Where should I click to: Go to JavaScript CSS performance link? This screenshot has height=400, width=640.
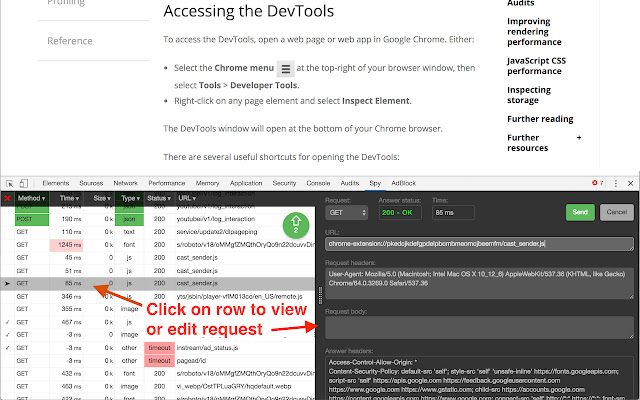536,66
